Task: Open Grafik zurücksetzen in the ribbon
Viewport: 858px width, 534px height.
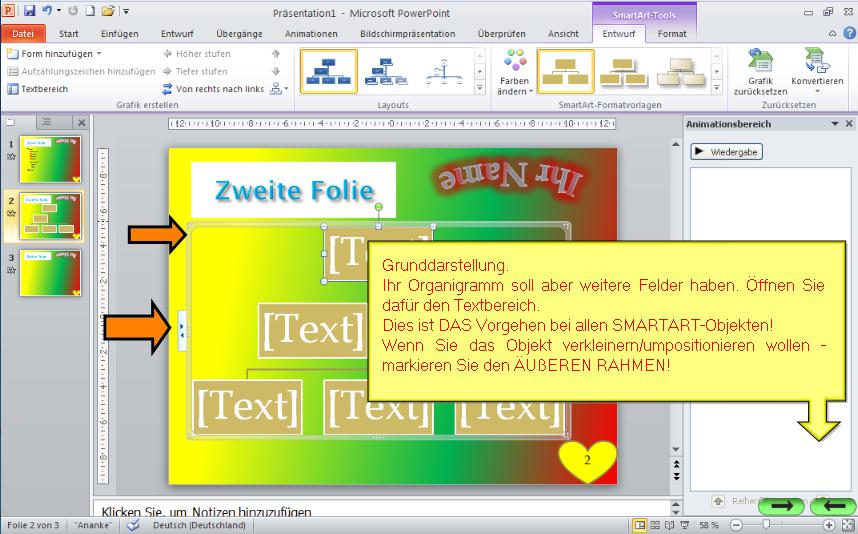Action: click(760, 73)
